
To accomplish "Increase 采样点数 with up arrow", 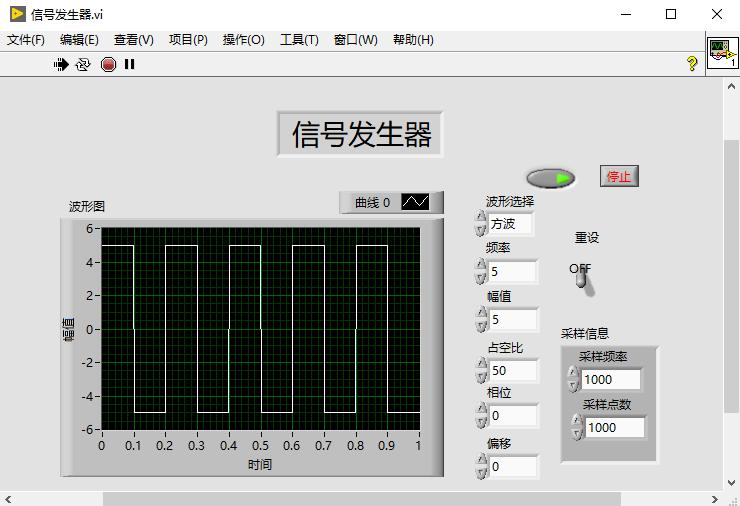I will coord(577,421).
